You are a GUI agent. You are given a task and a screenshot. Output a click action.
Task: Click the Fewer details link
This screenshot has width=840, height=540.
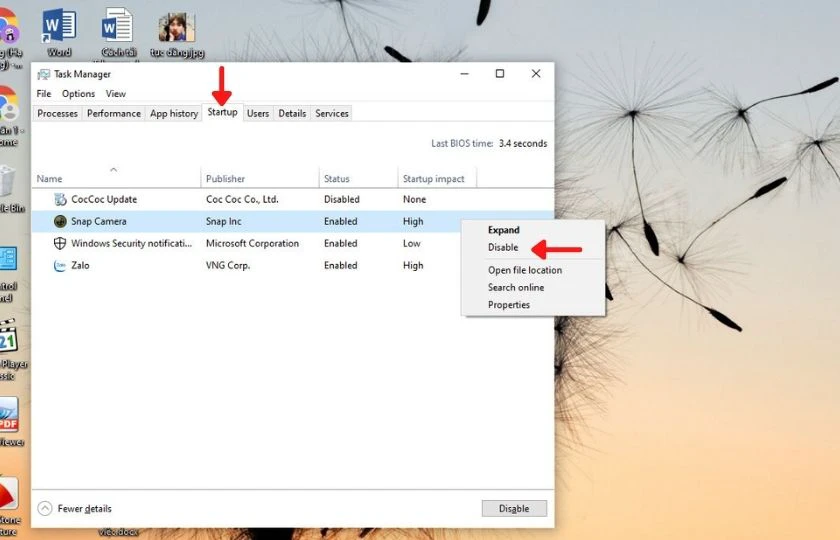tap(85, 508)
